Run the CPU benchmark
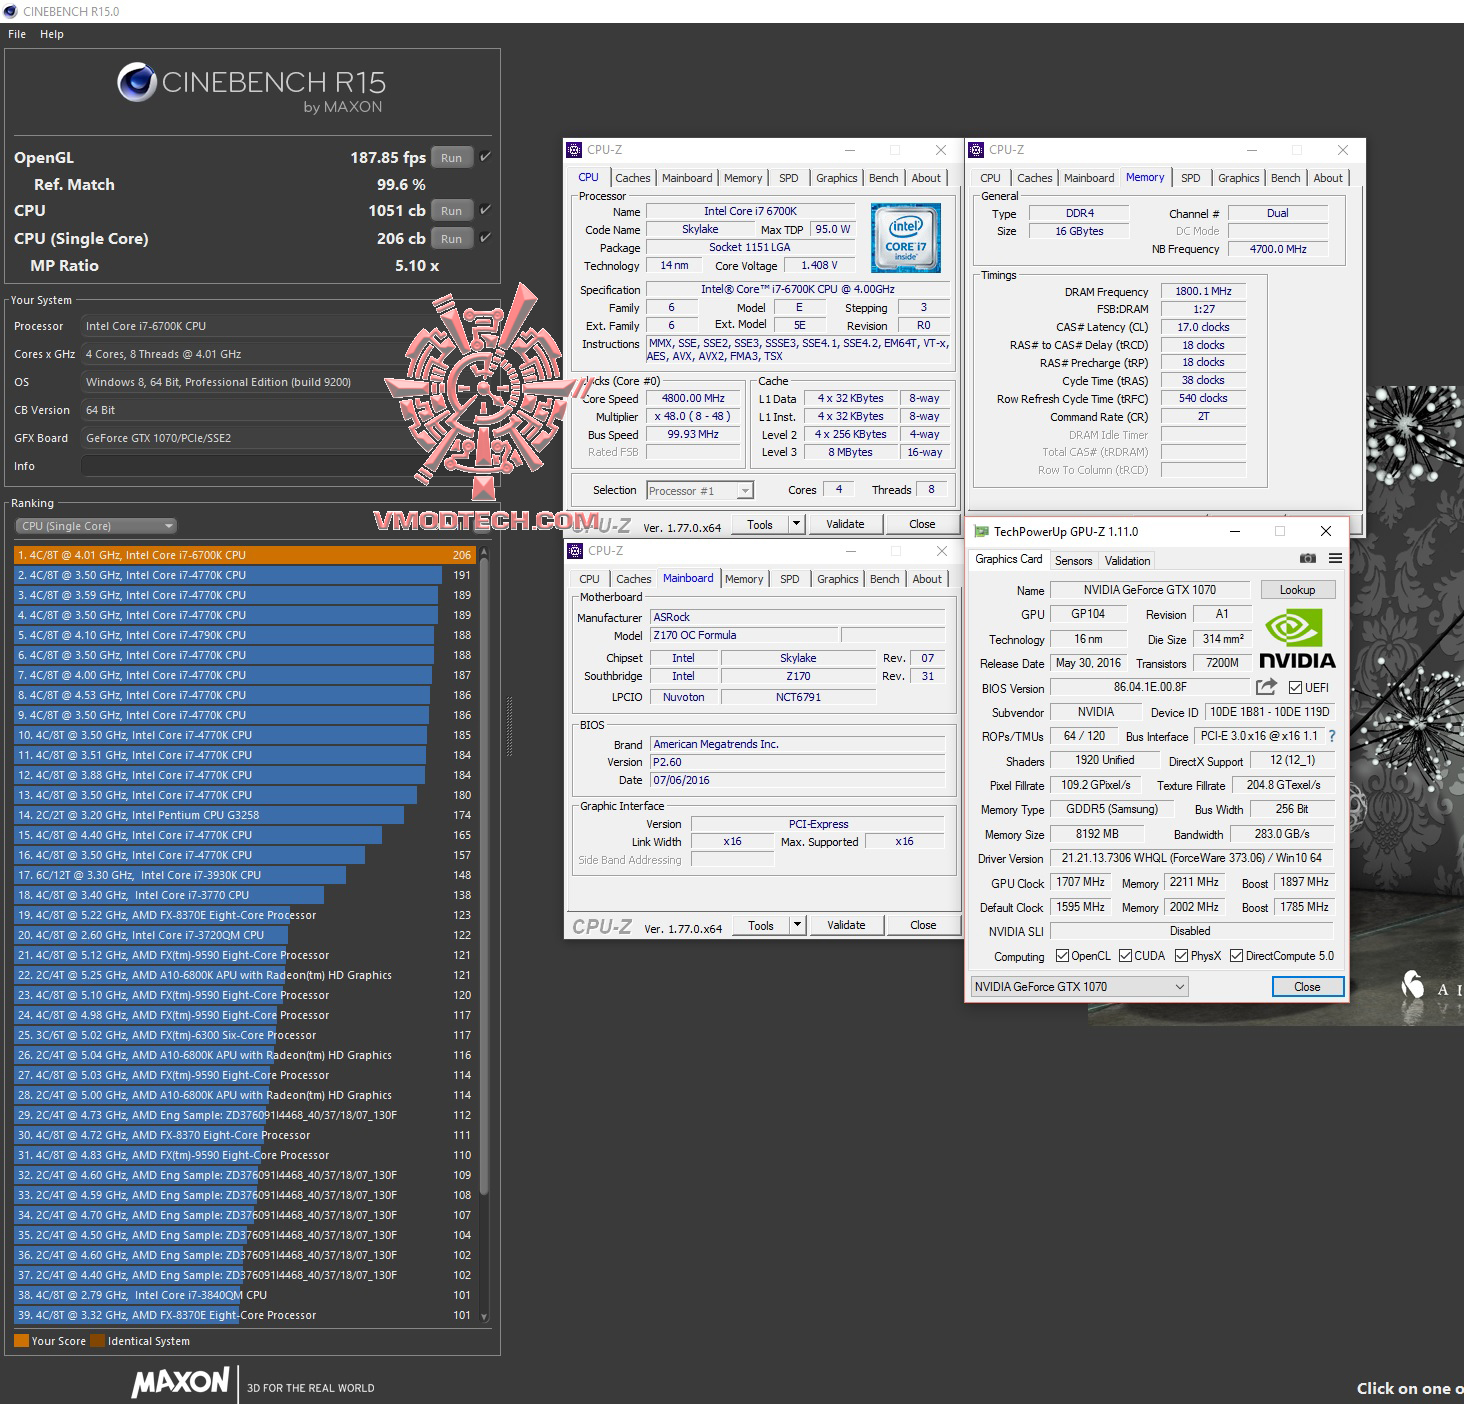 (x=451, y=211)
